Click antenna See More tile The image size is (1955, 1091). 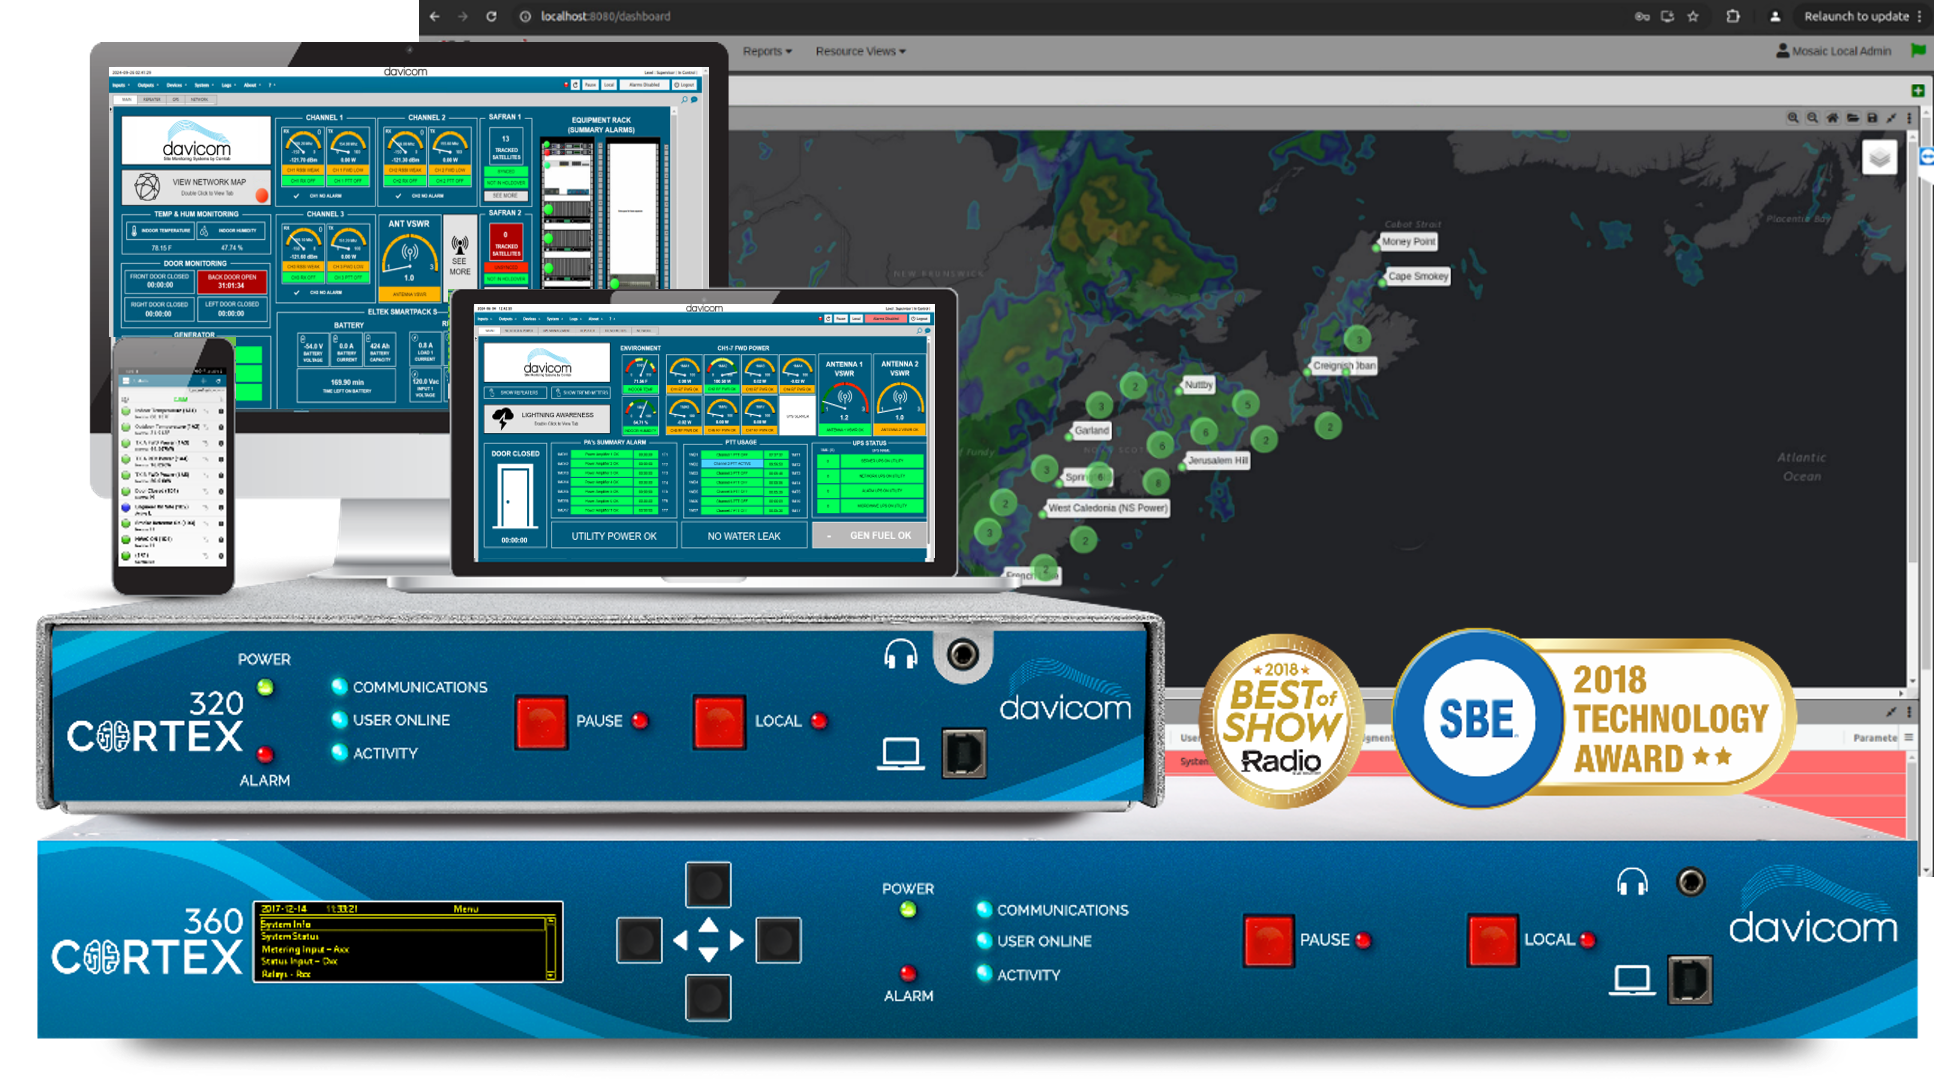pyautogui.click(x=459, y=258)
